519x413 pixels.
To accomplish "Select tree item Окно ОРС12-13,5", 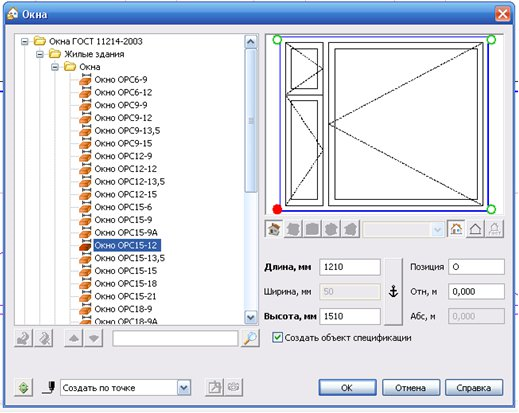I will click(x=129, y=182).
